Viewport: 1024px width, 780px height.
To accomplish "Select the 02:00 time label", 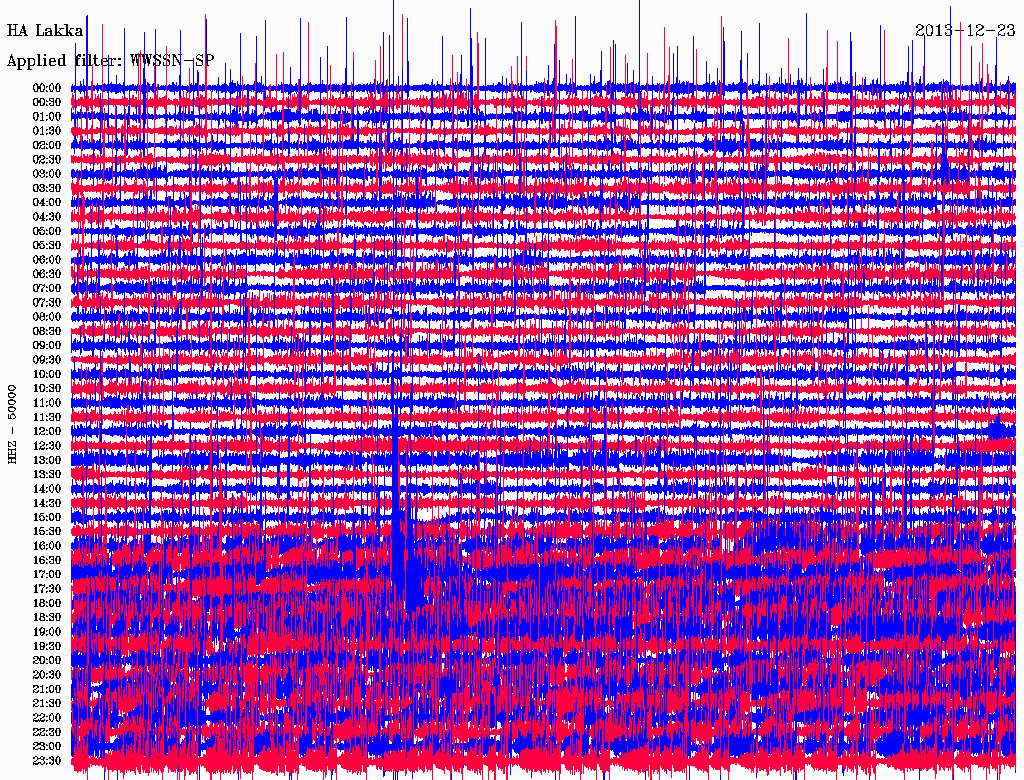I will click(x=47, y=145).
